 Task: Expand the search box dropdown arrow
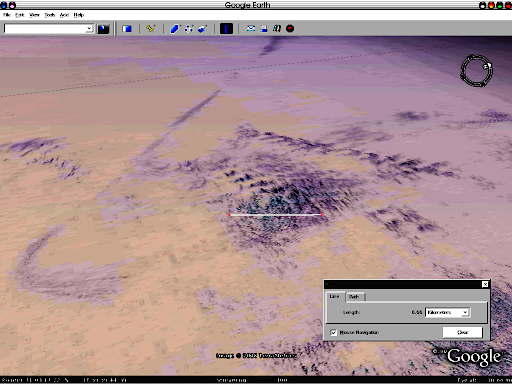[x=89, y=29]
